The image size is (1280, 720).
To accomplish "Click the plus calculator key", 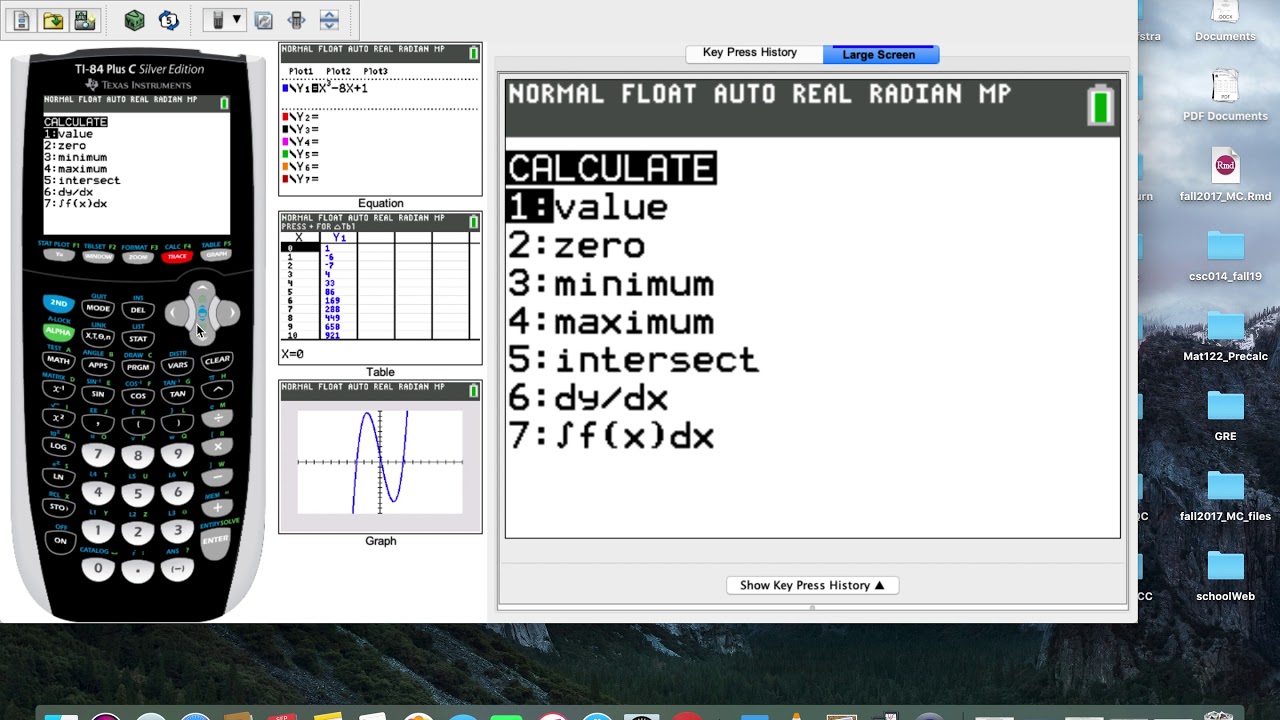I will click(x=217, y=507).
